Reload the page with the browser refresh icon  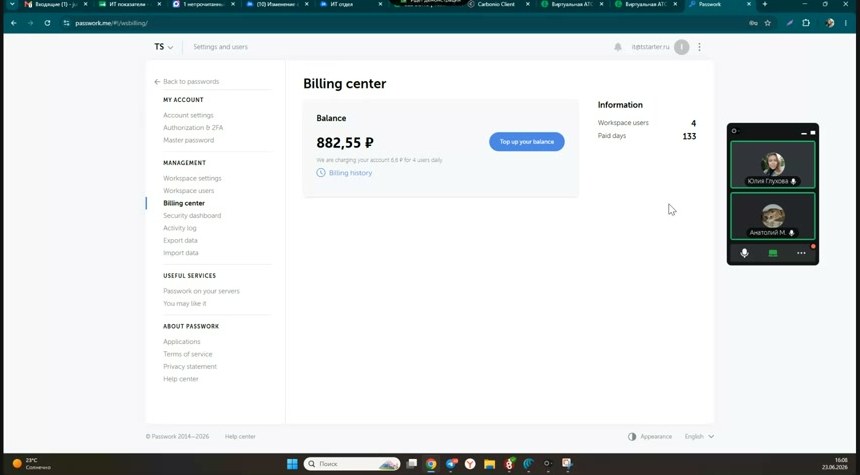(x=47, y=23)
